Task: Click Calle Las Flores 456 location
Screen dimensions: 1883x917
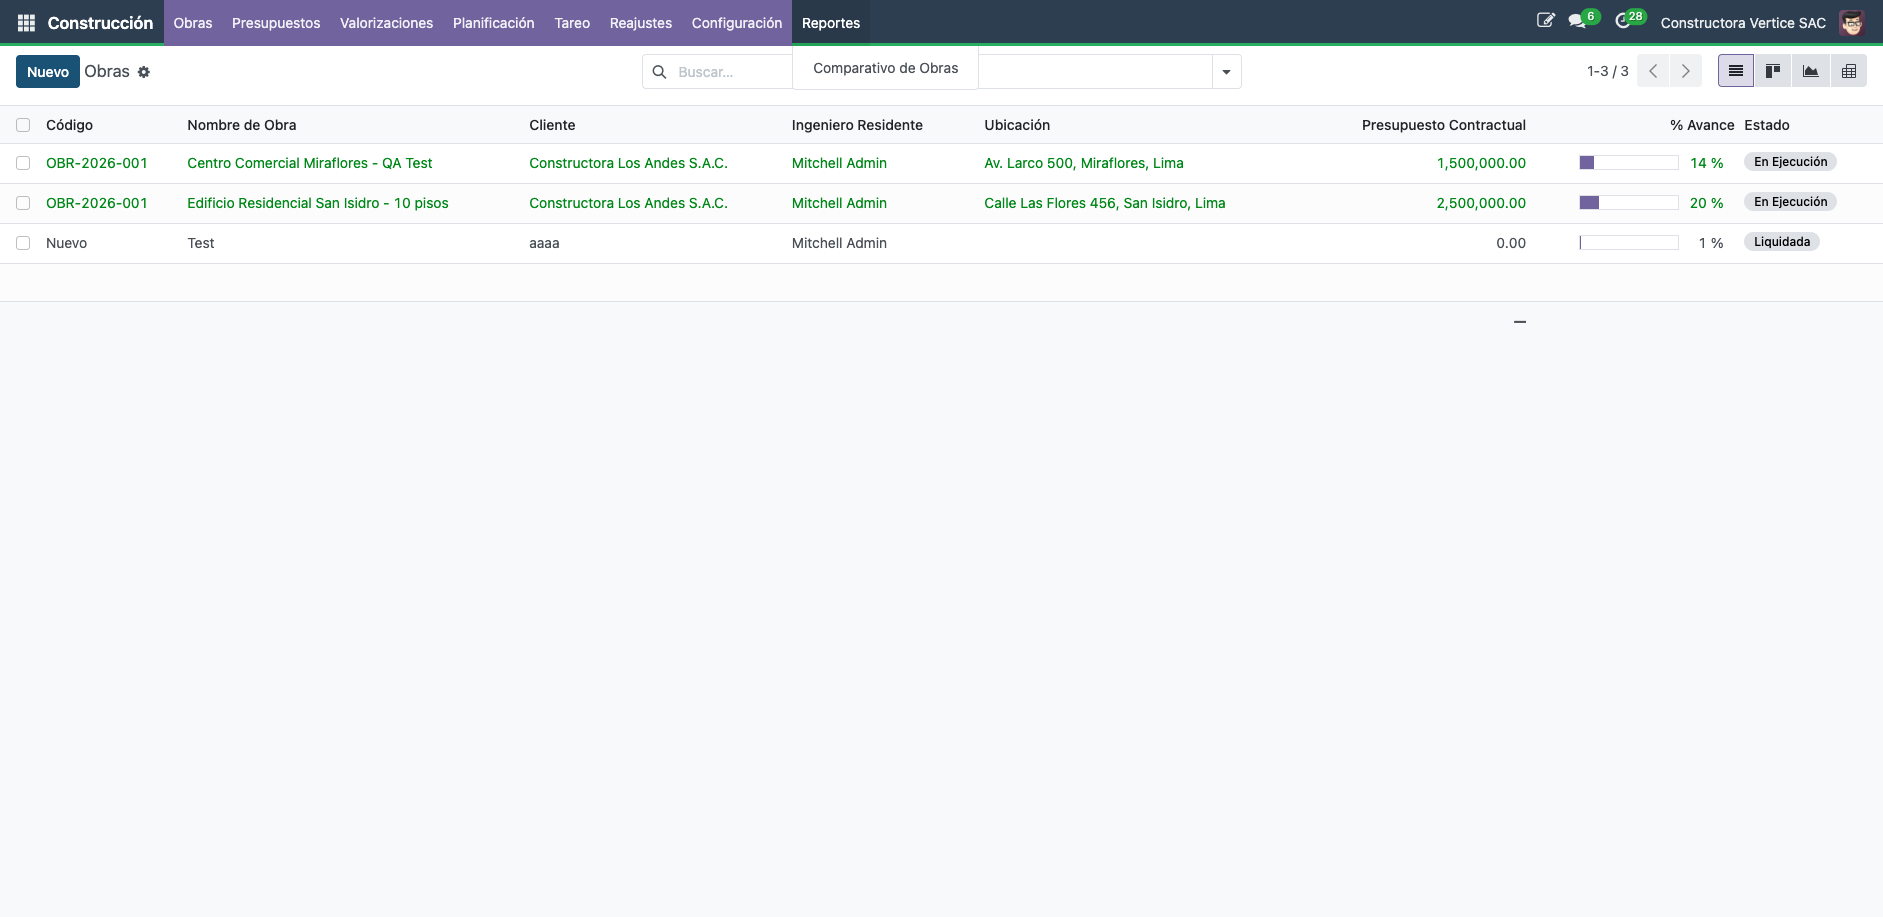Action: (x=1105, y=203)
